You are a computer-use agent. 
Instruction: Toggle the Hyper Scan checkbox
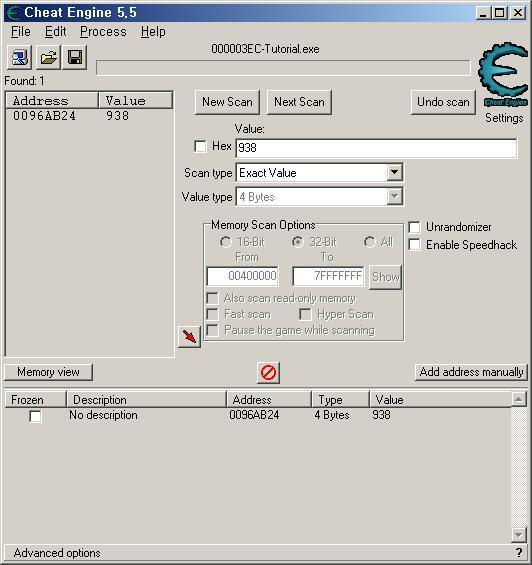pyautogui.click(x=305, y=314)
